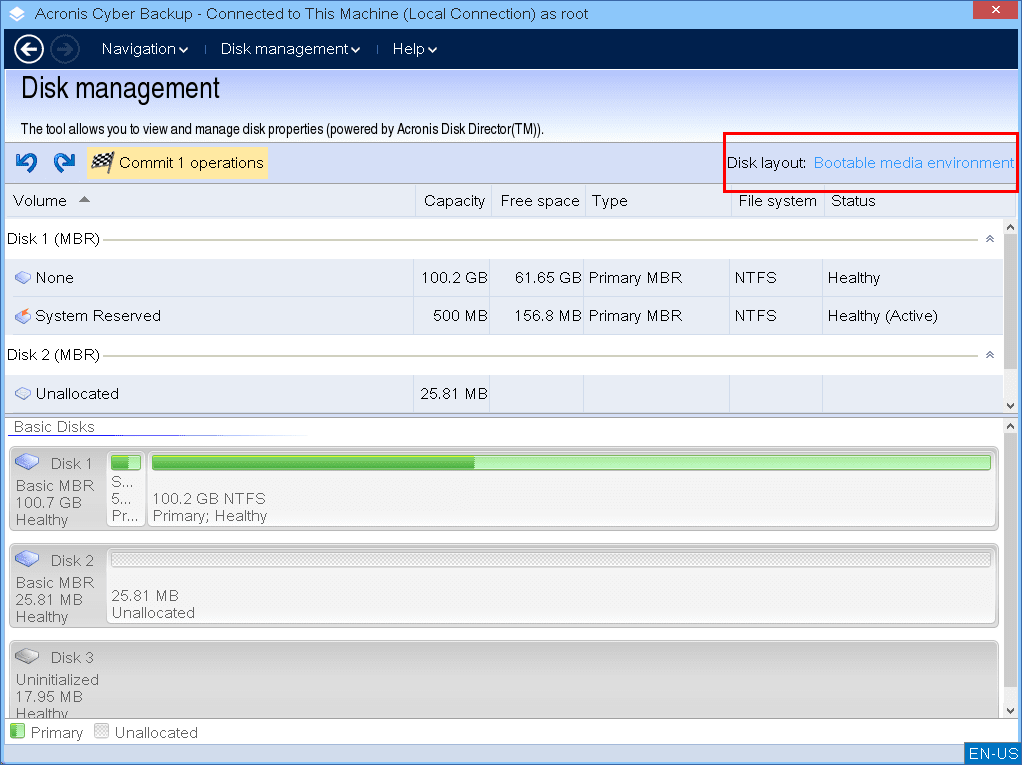This screenshot has width=1022, height=765.
Task: Open the Navigation menu
Action: coord(145,49)
